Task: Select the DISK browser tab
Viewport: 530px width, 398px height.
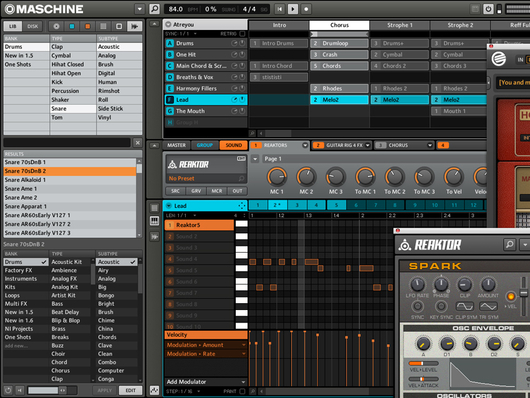Action: tap(32, 26)
